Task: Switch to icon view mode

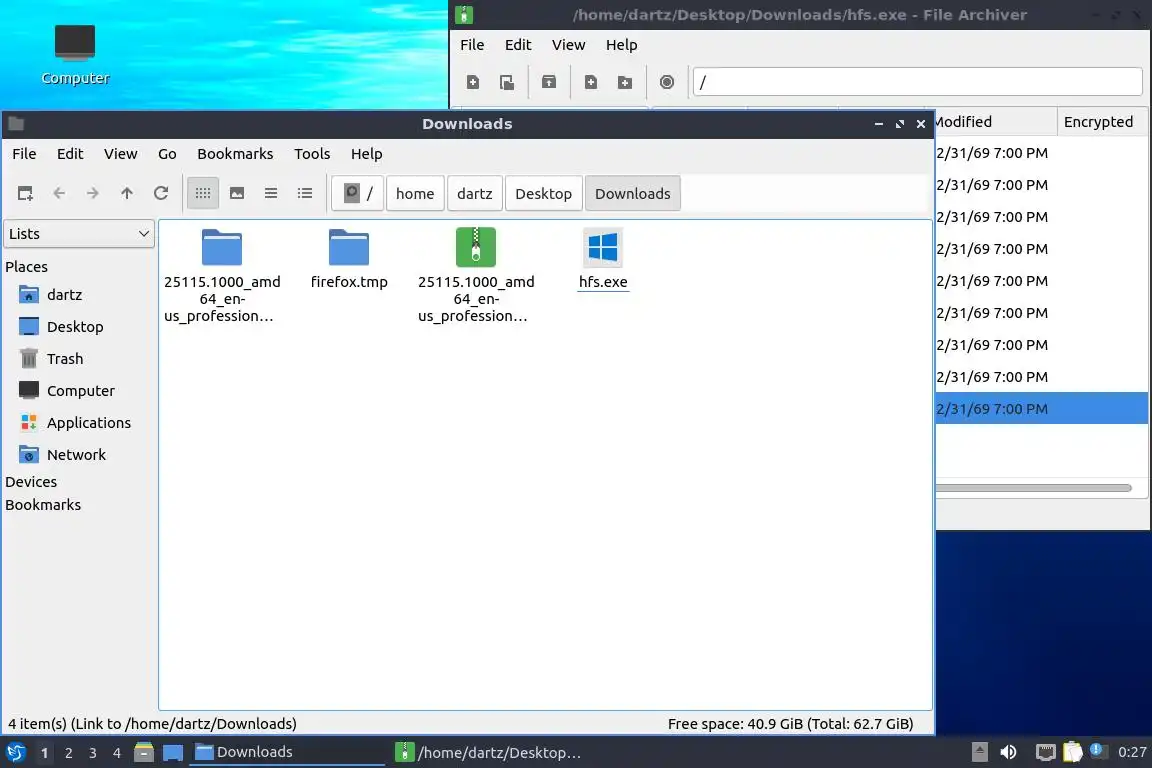Action: pos(203,193)
